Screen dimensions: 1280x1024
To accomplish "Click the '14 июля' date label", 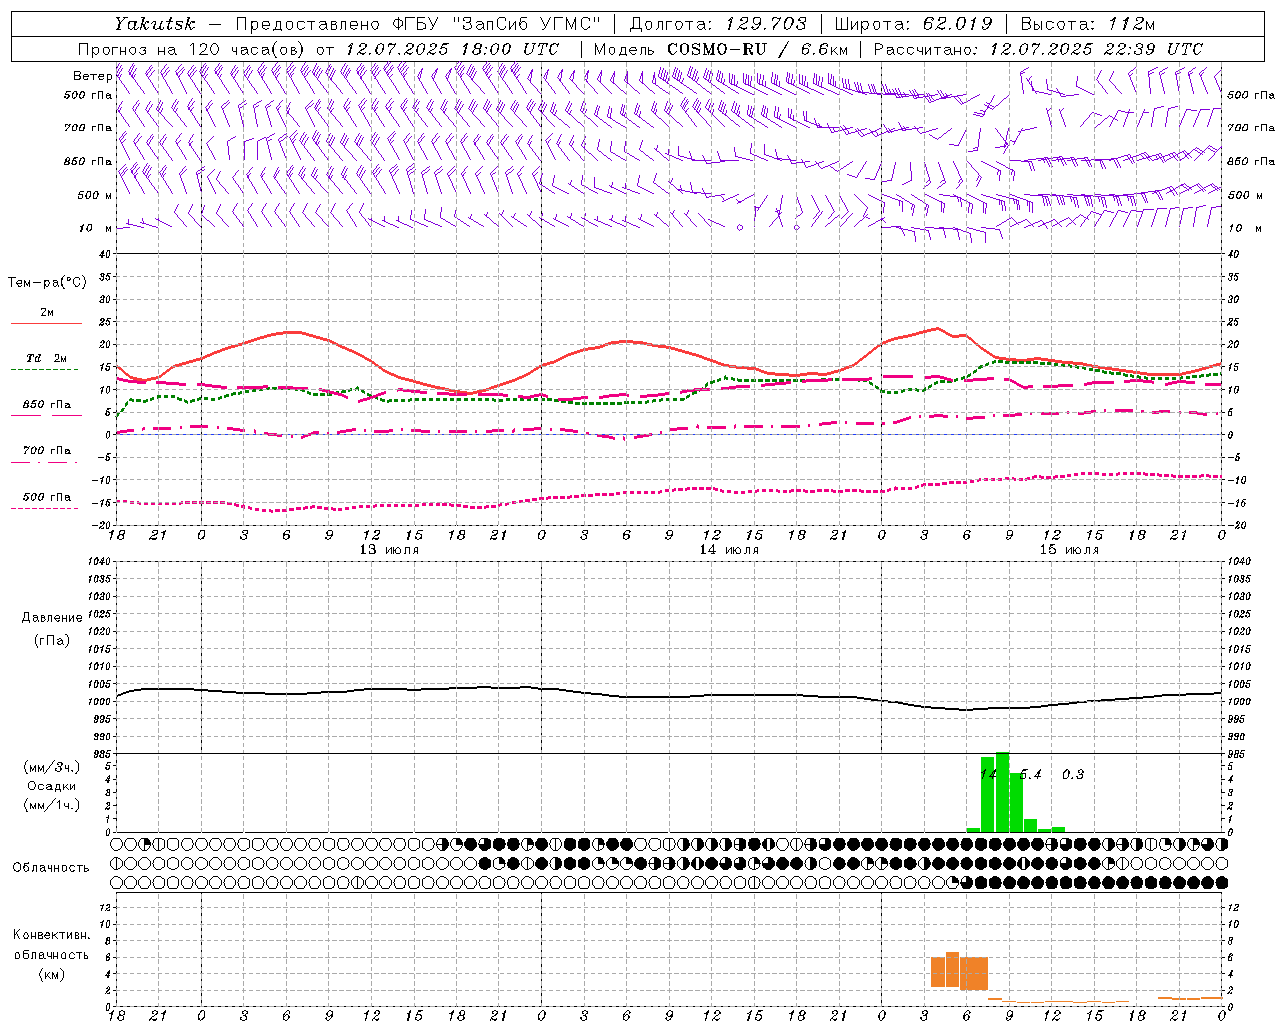I will [x=729, y=549].
